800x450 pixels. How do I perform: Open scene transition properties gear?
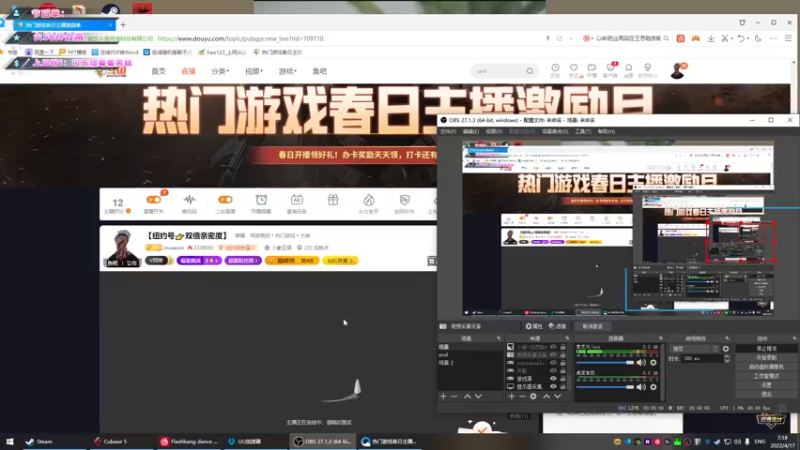click(726, 349)
